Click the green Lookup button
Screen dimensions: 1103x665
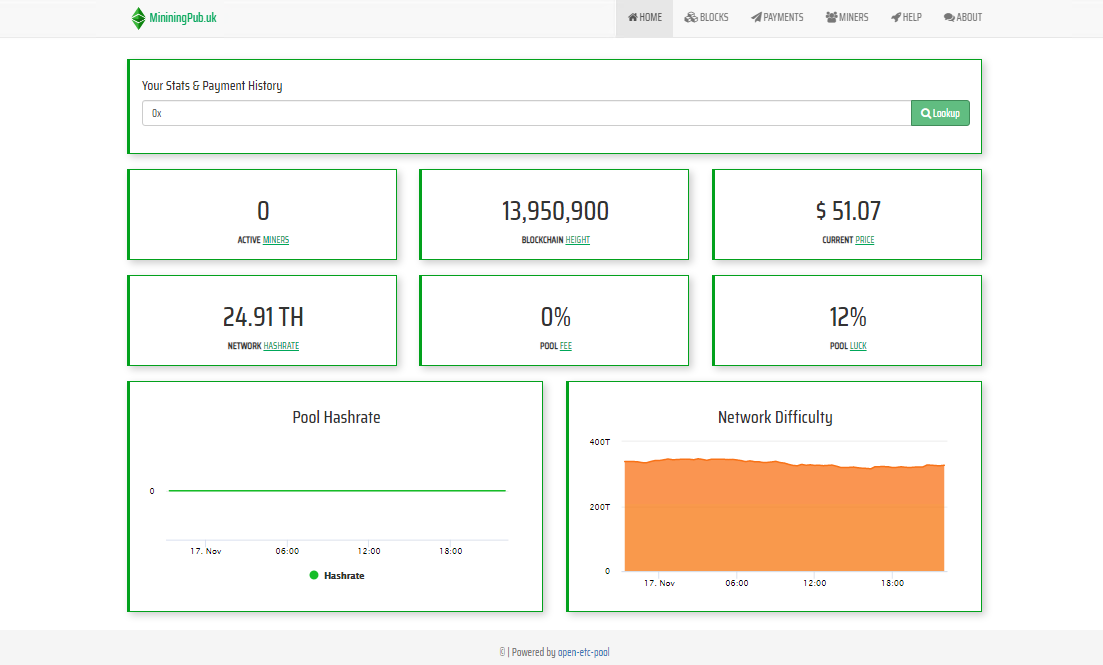pos(941,113)
